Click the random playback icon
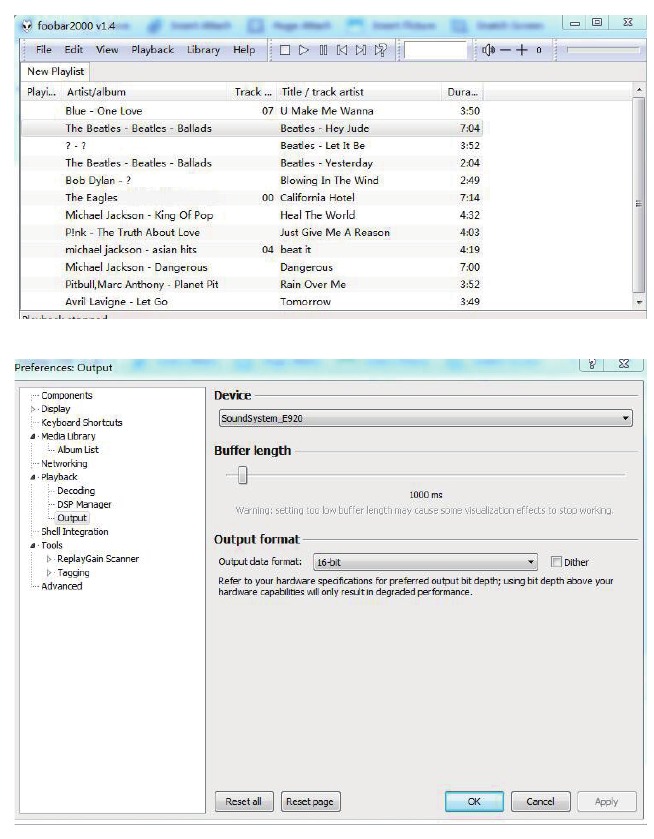Screen dimensions: 654x839 coord(381,50)
